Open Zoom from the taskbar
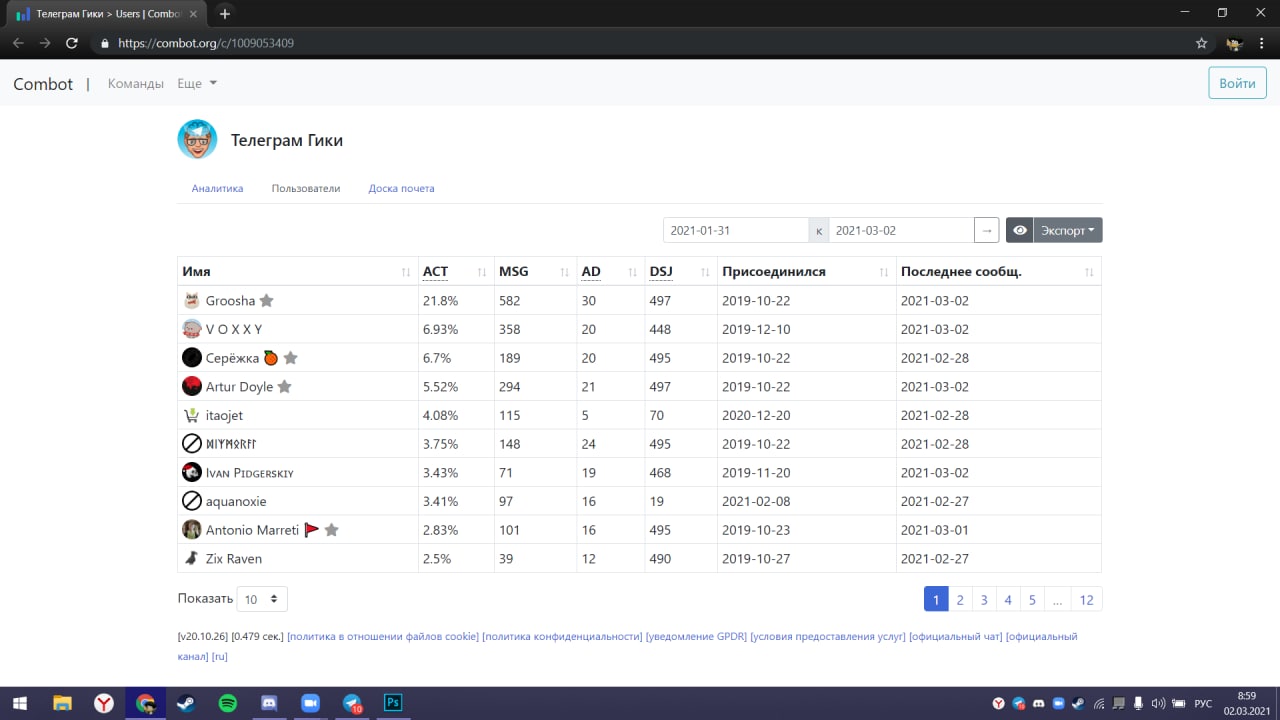Image resolution: width=1280 pixels, height=720 pixels. (310, 703)
